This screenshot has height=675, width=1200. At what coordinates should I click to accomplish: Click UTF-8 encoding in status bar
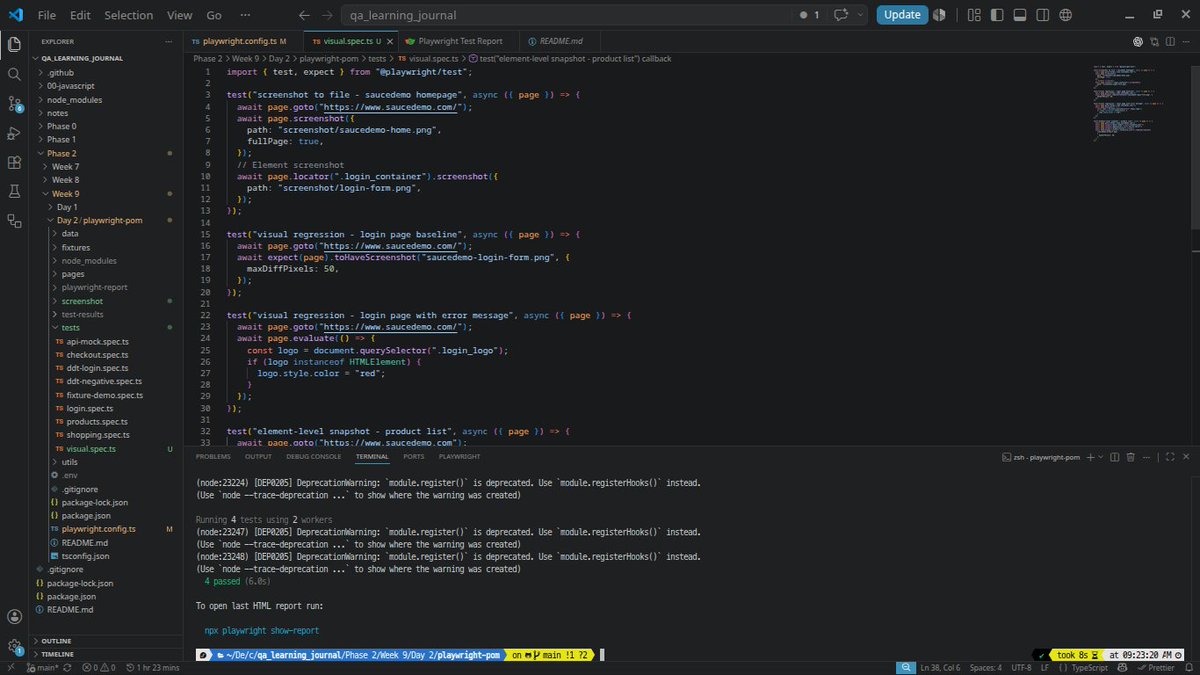(x=1021, y=667)
